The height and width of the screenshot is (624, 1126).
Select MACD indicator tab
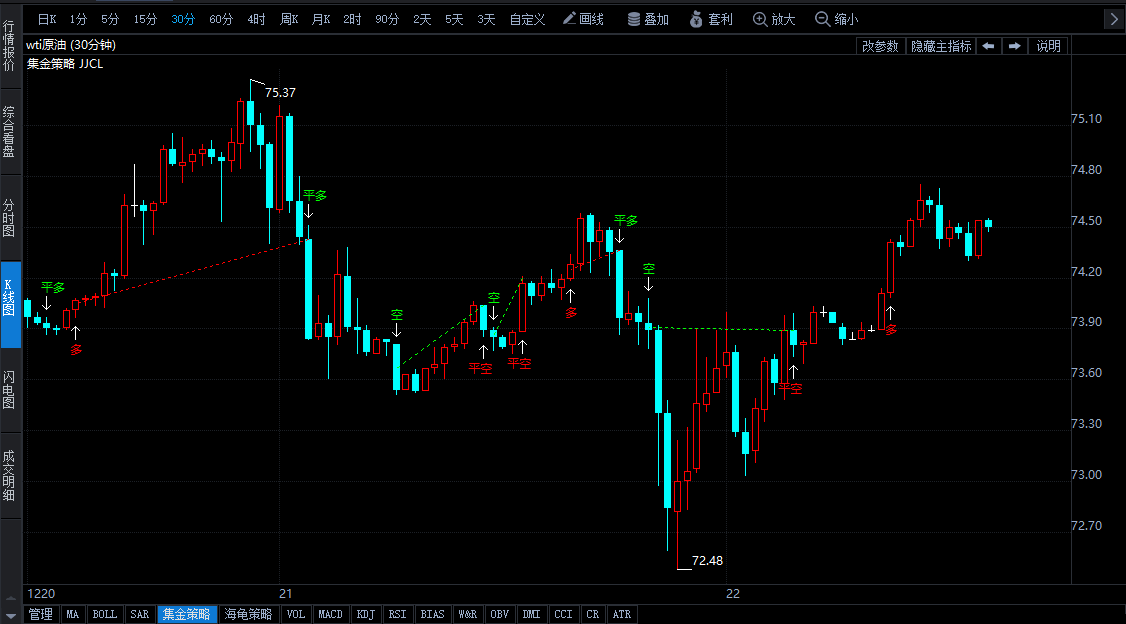(x=330, y=615)
